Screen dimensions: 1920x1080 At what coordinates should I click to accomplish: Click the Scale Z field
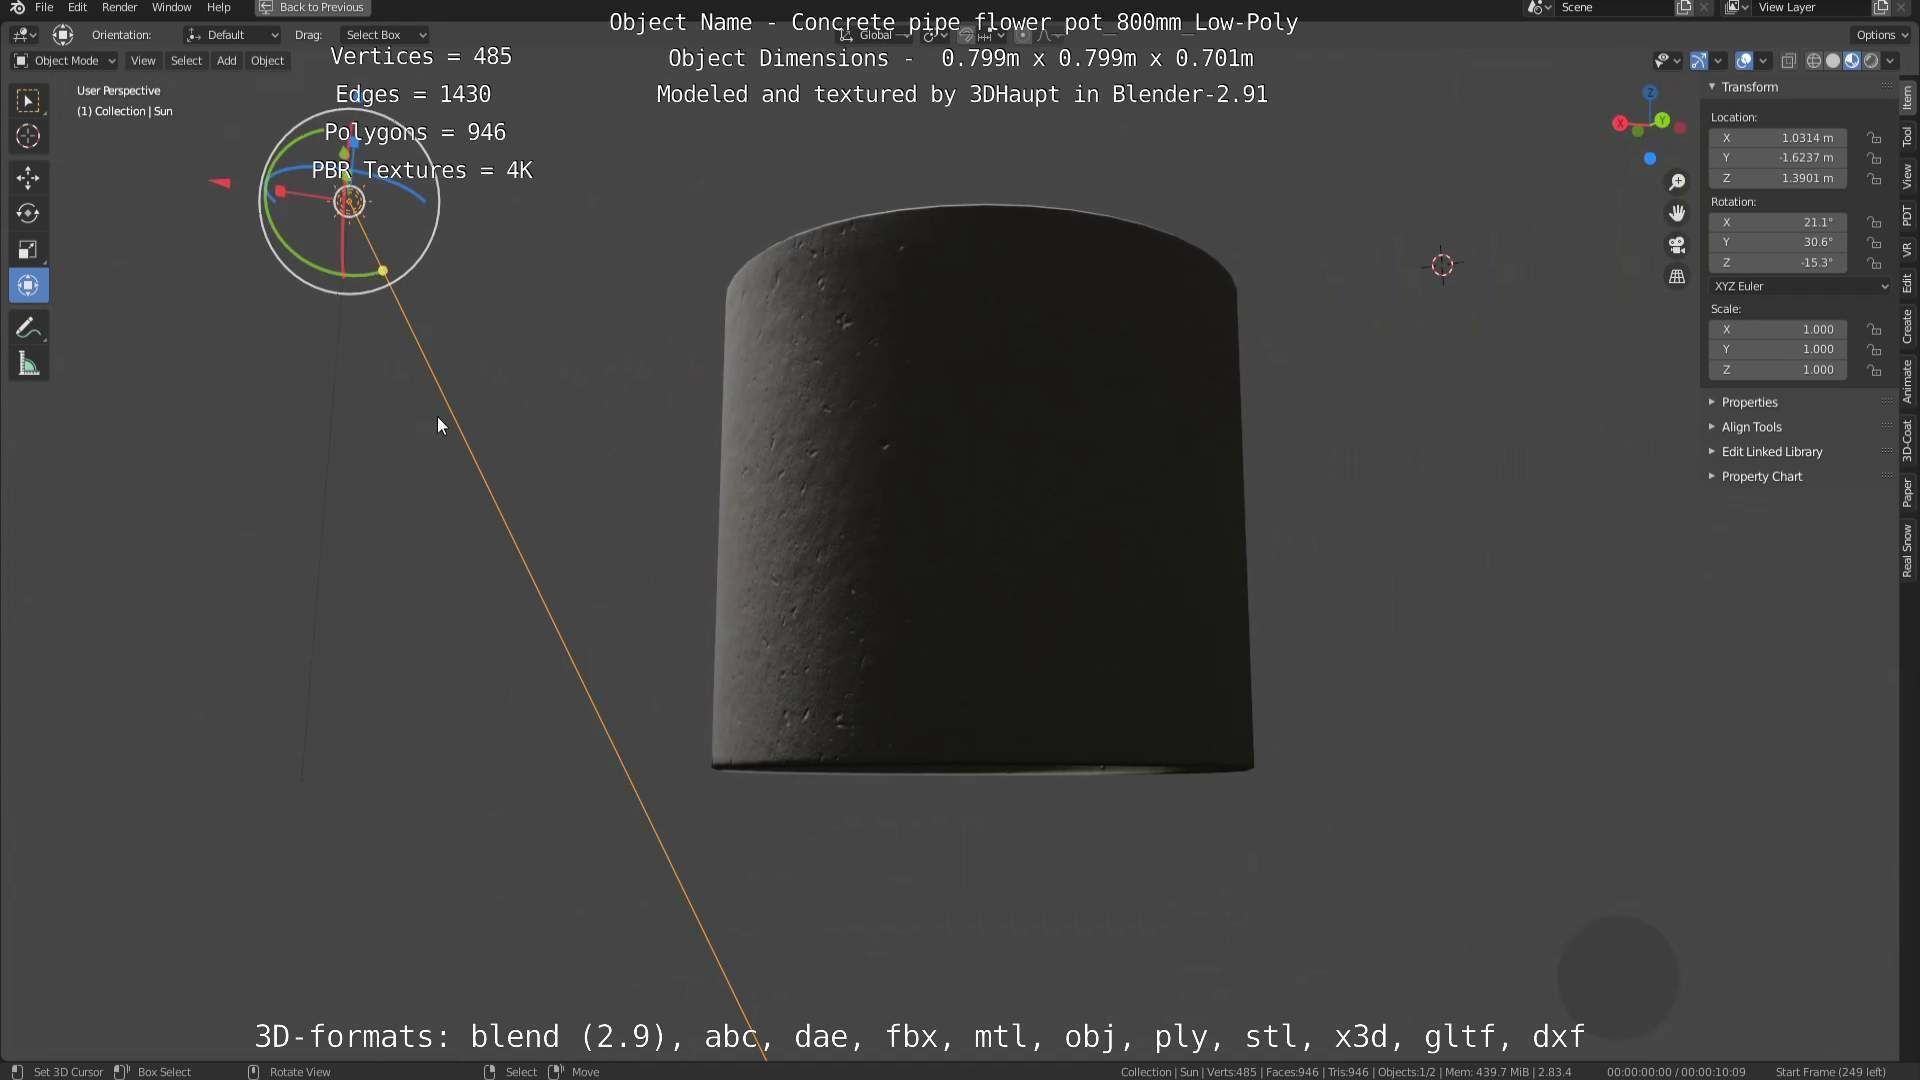1778,370
